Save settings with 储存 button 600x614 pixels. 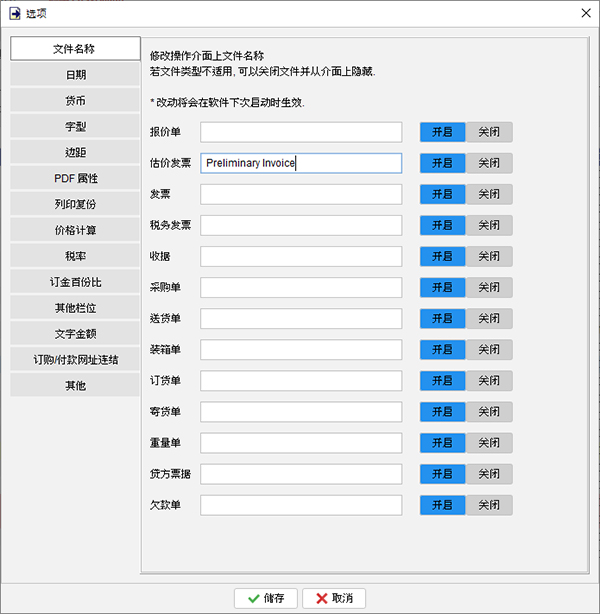tap(266, 598)
